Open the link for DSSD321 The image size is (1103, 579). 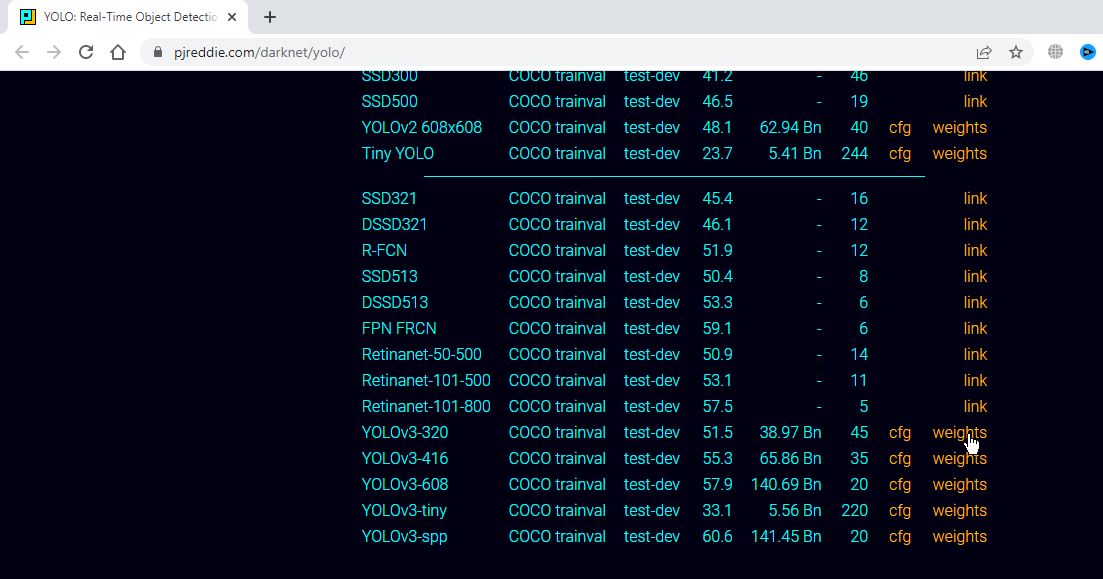click(975, 224)
